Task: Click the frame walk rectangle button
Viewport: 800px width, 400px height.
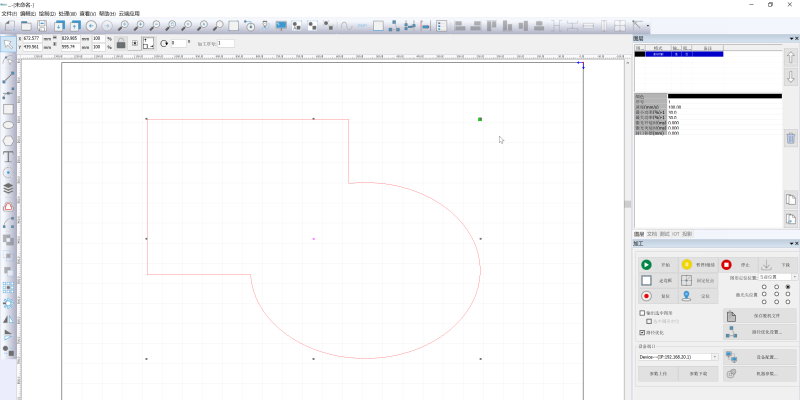Action: 659,280
